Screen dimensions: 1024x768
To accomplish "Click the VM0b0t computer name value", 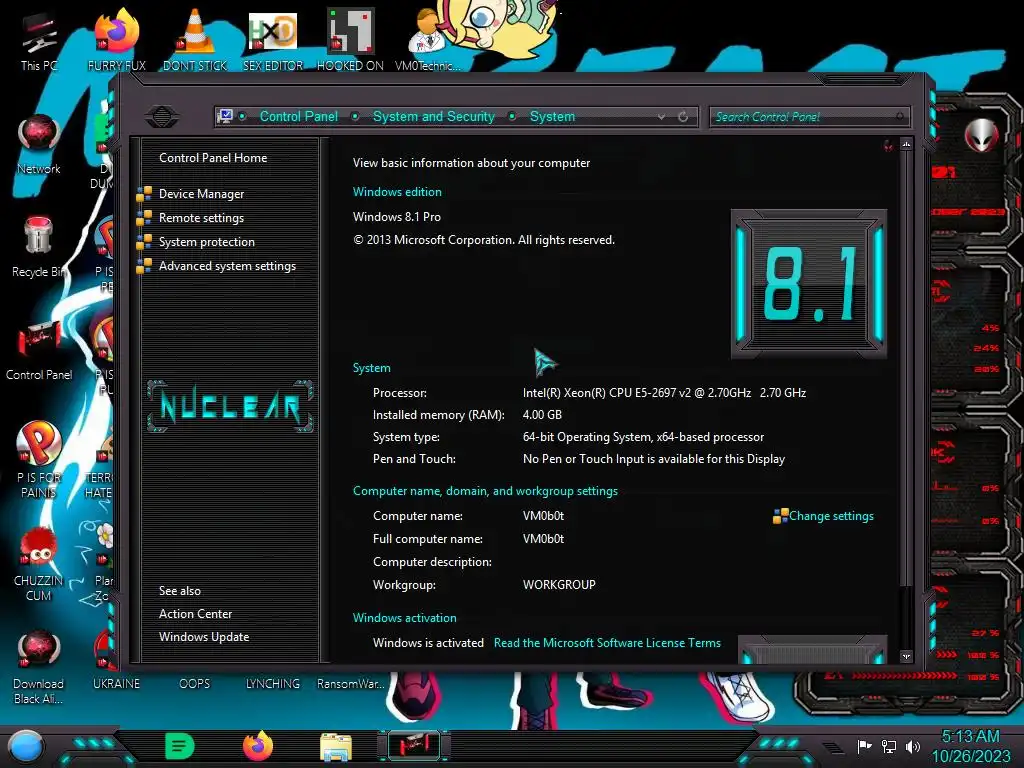I will tap(543, 516).
